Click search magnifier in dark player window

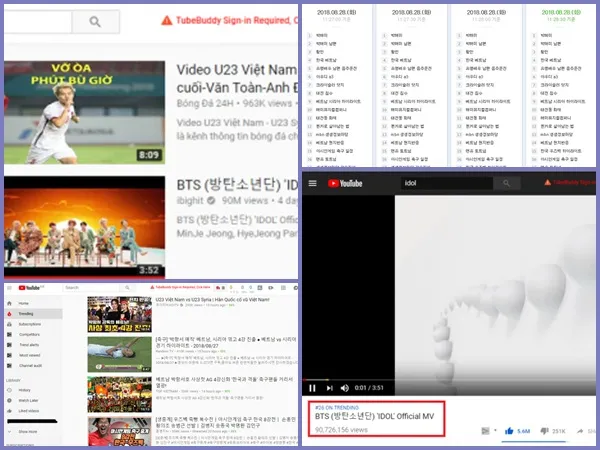(x=507, y=183)
